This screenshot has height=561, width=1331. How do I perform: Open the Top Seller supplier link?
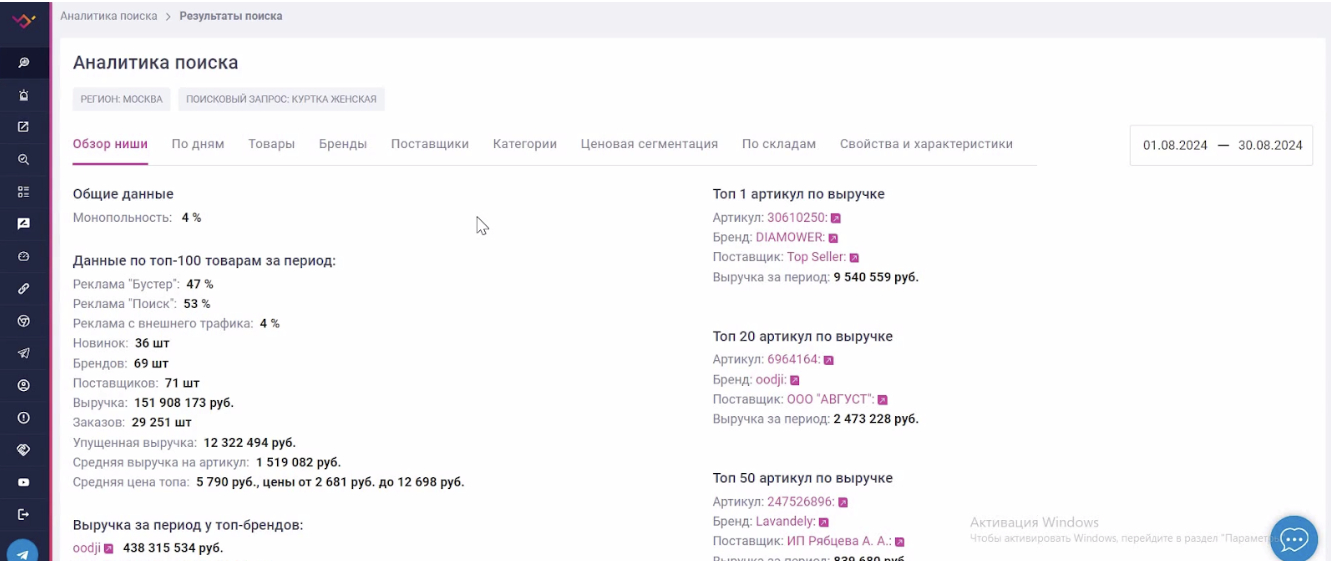[x=816, y=257]
